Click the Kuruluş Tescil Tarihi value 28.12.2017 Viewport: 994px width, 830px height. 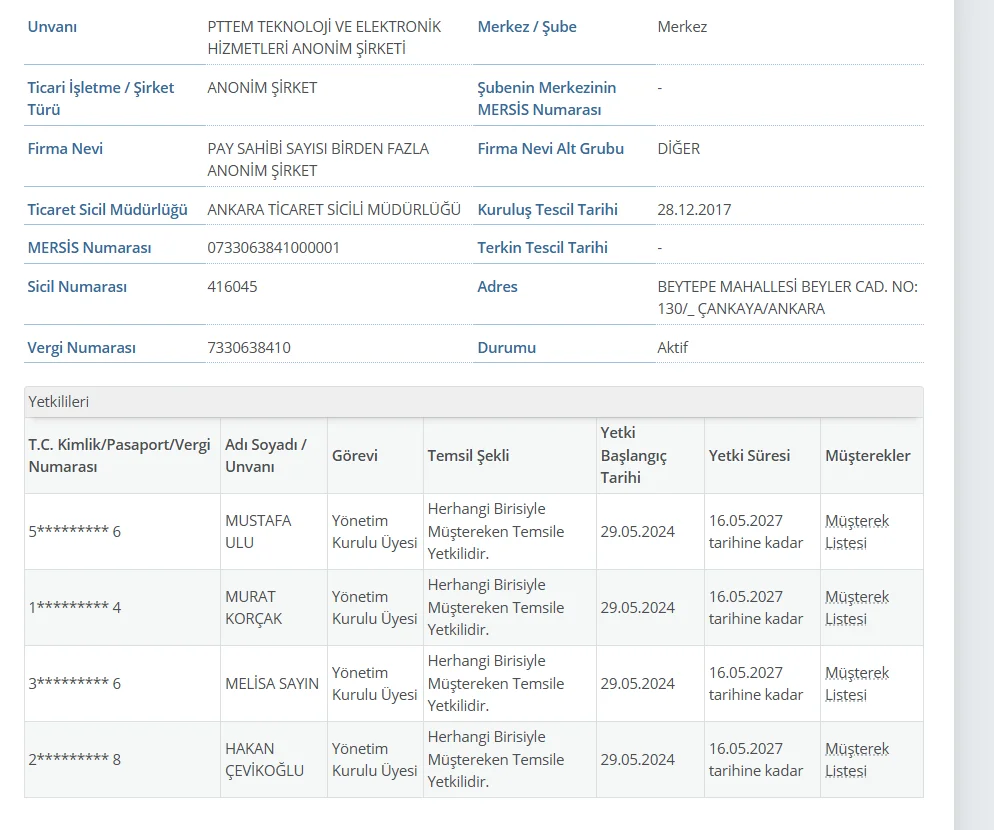694,209
